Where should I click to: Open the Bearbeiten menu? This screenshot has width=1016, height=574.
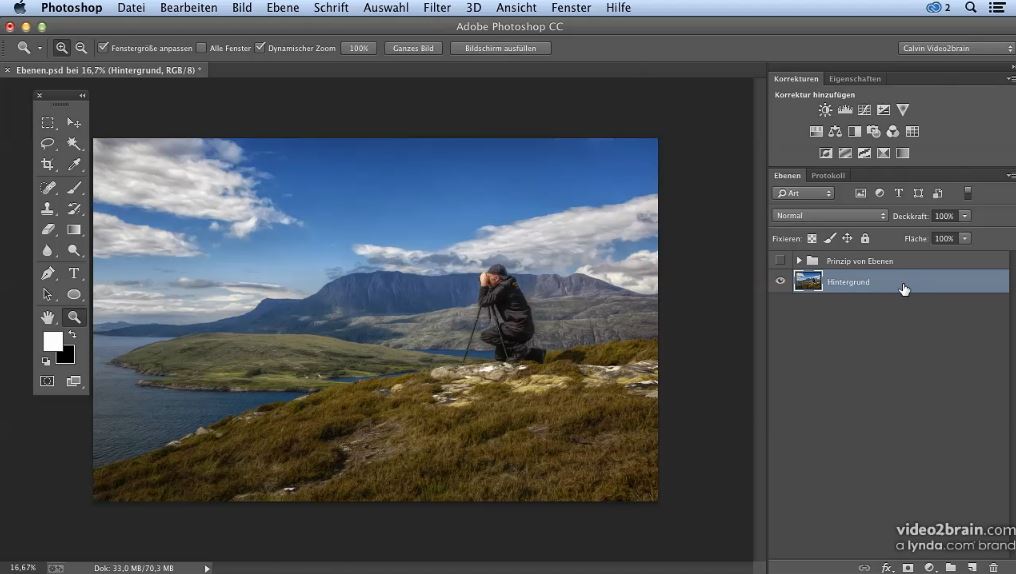pos(189,8)
